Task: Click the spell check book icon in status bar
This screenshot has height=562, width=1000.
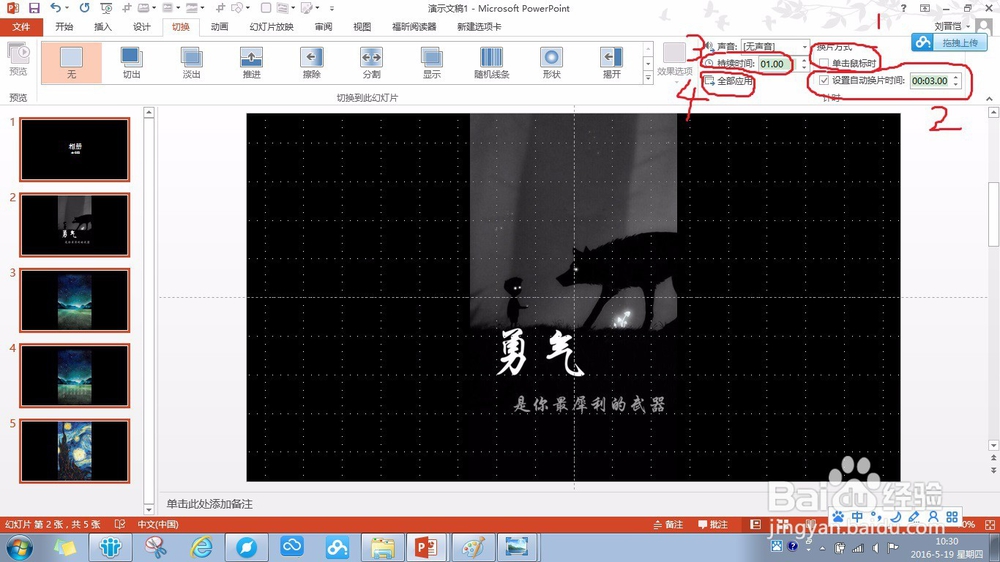Action: pos(120,524)
